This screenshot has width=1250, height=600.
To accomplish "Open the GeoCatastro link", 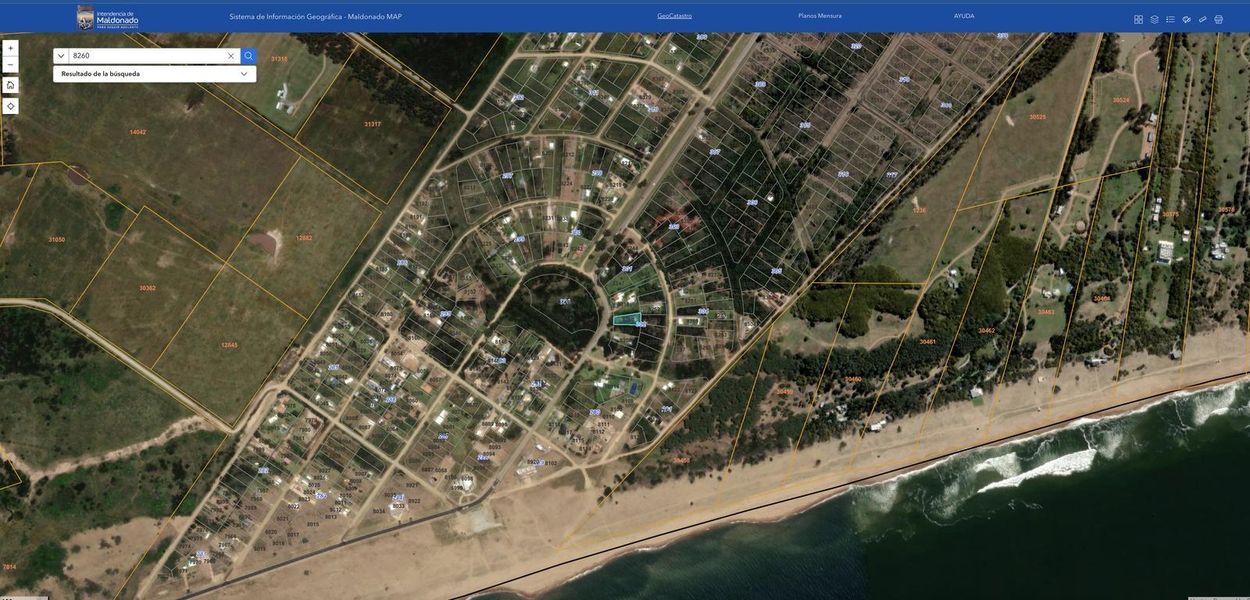I will tap(674, 16).
